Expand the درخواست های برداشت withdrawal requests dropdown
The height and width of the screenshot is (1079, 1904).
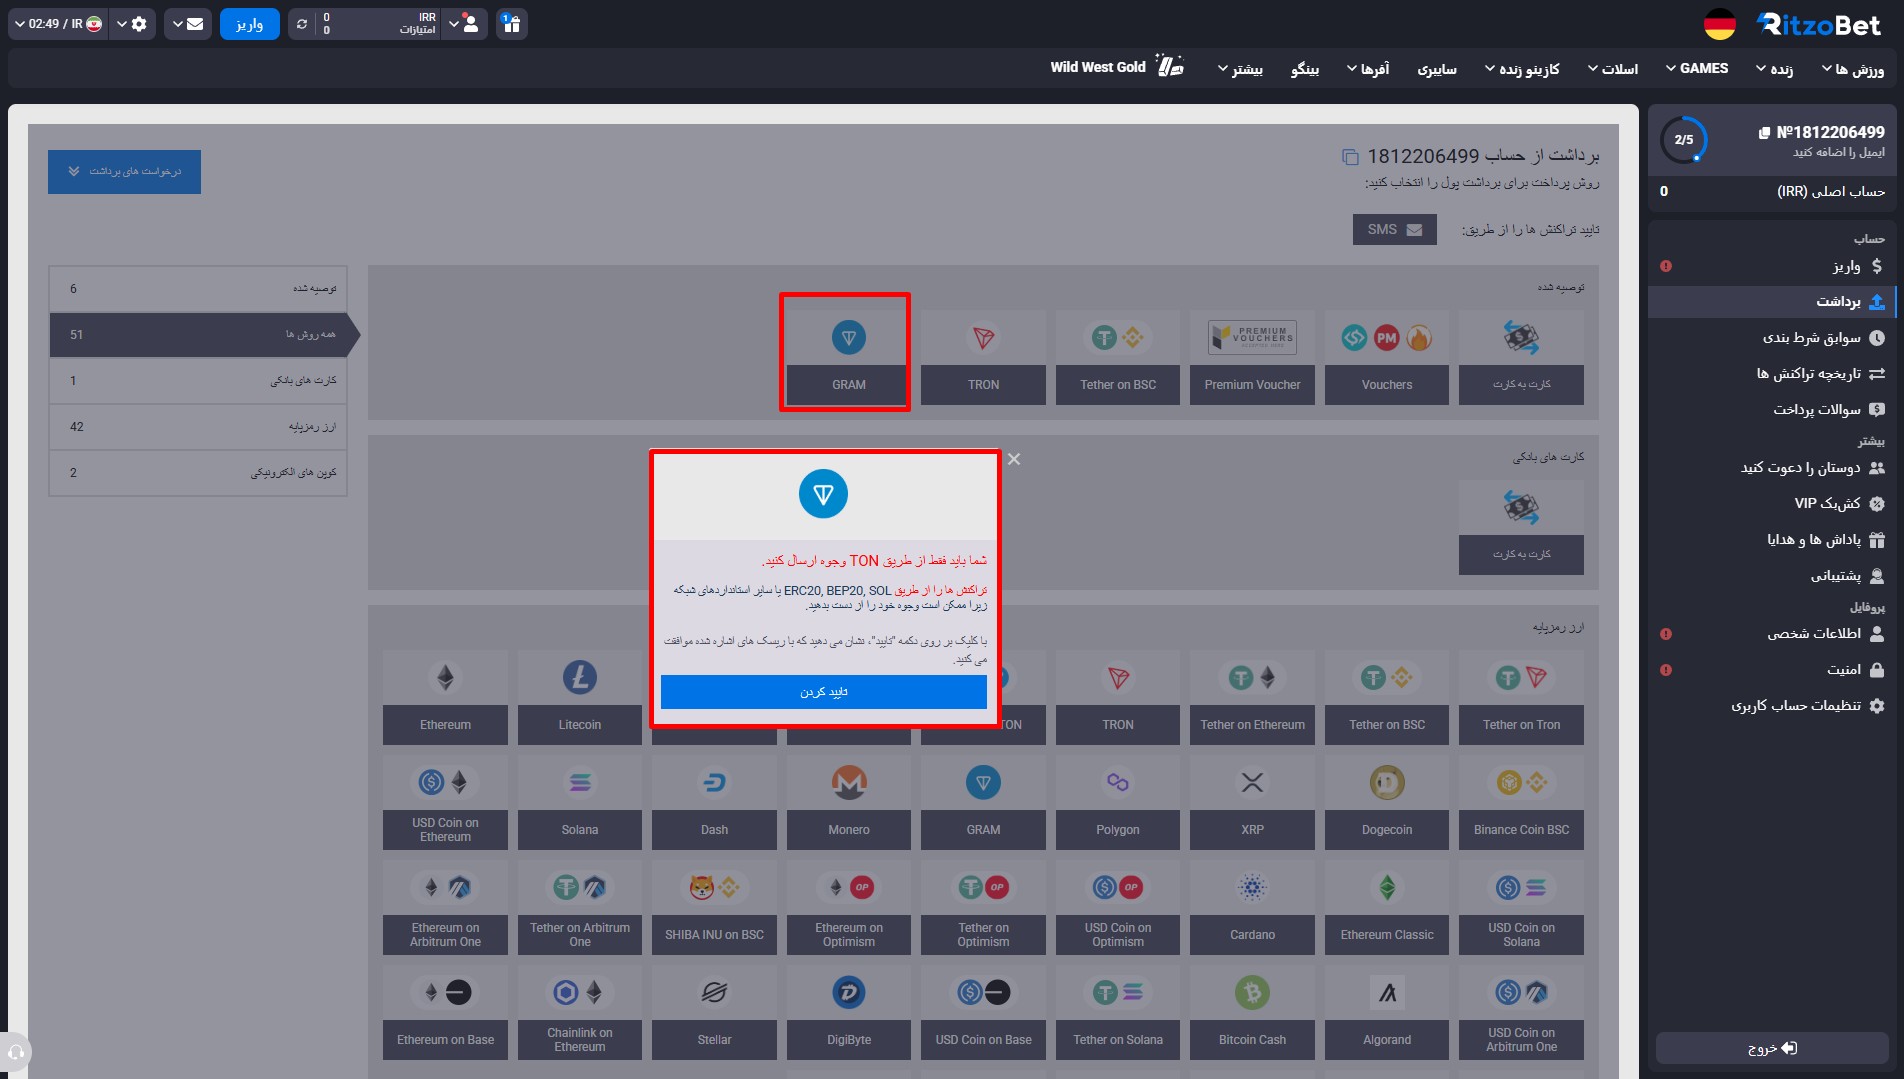124,172
